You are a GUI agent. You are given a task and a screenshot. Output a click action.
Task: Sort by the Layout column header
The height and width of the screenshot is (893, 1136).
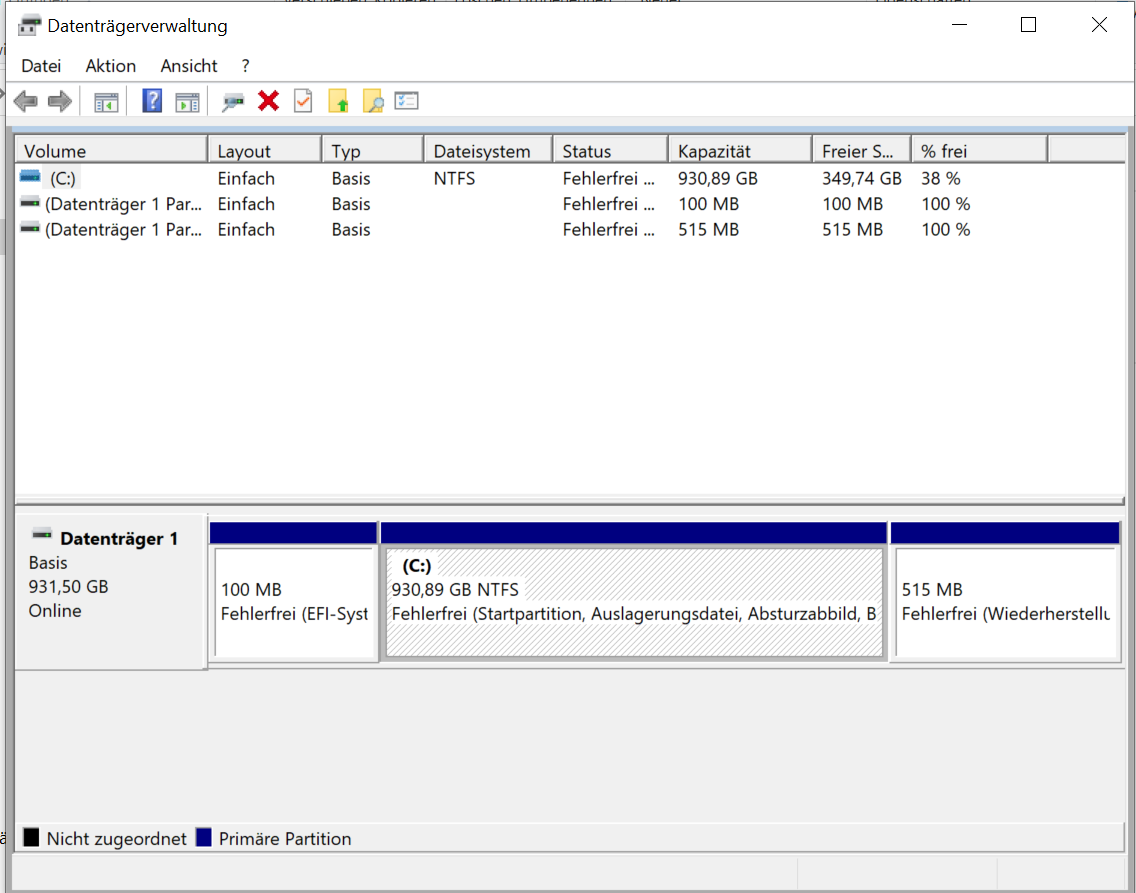tap(265, 151)
